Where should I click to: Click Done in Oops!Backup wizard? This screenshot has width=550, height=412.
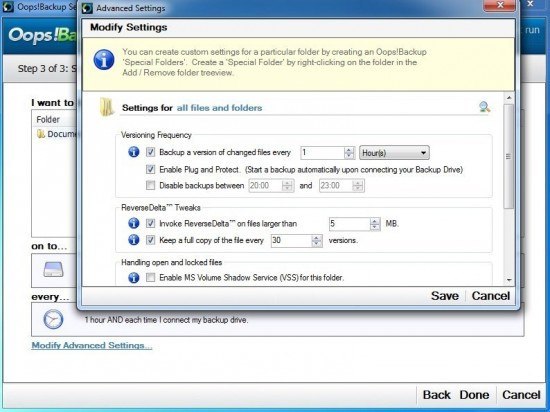click(x=474, y=395)
